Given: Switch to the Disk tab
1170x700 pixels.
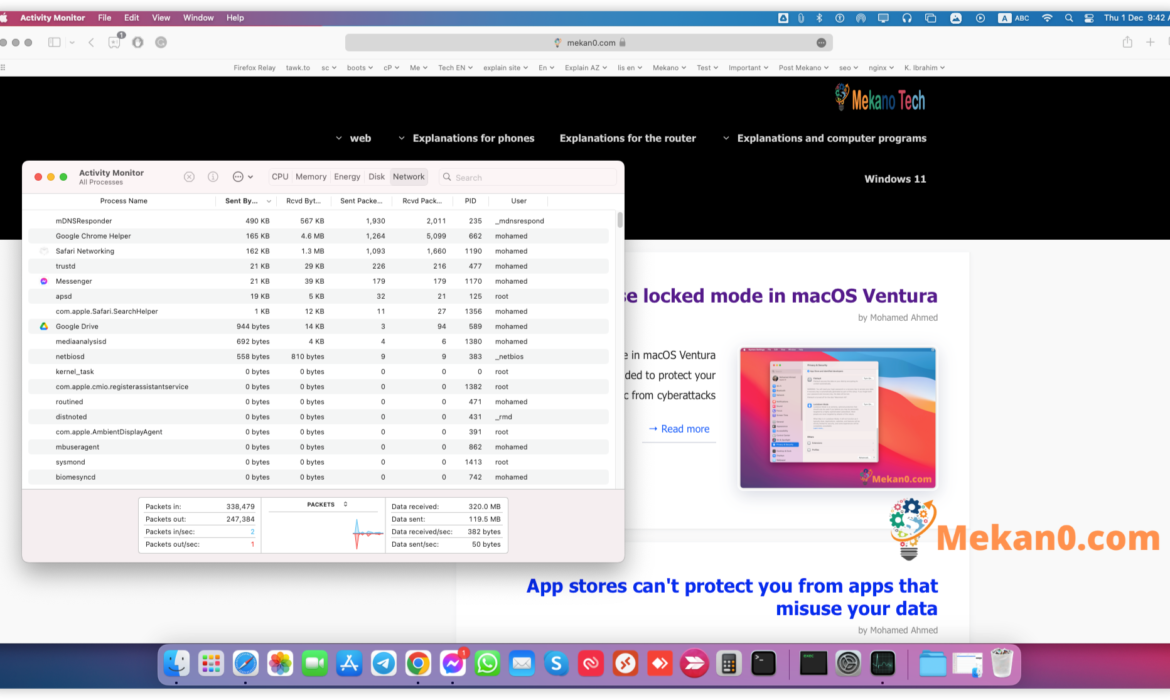Looking at the screenshot, I should [x=377, y=177].
